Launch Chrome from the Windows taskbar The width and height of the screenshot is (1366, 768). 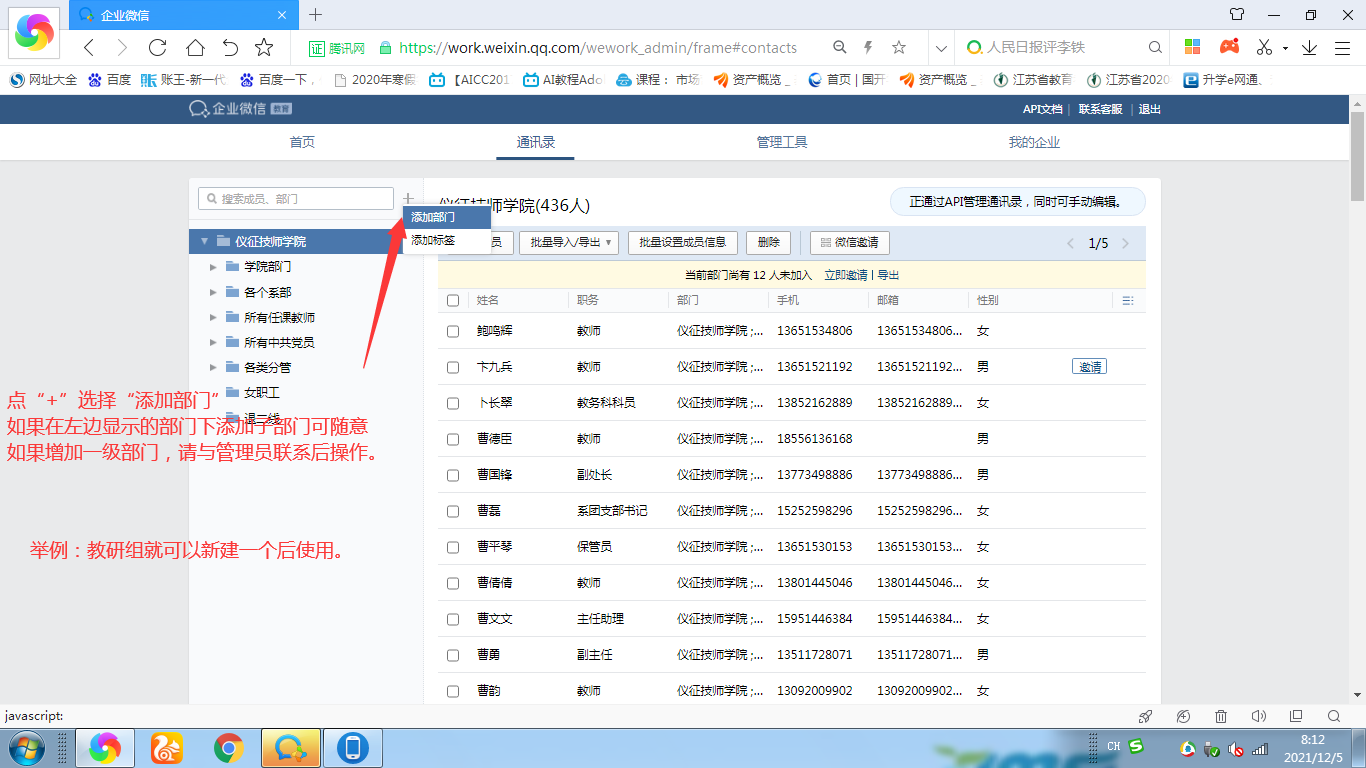tap(229, 747)
